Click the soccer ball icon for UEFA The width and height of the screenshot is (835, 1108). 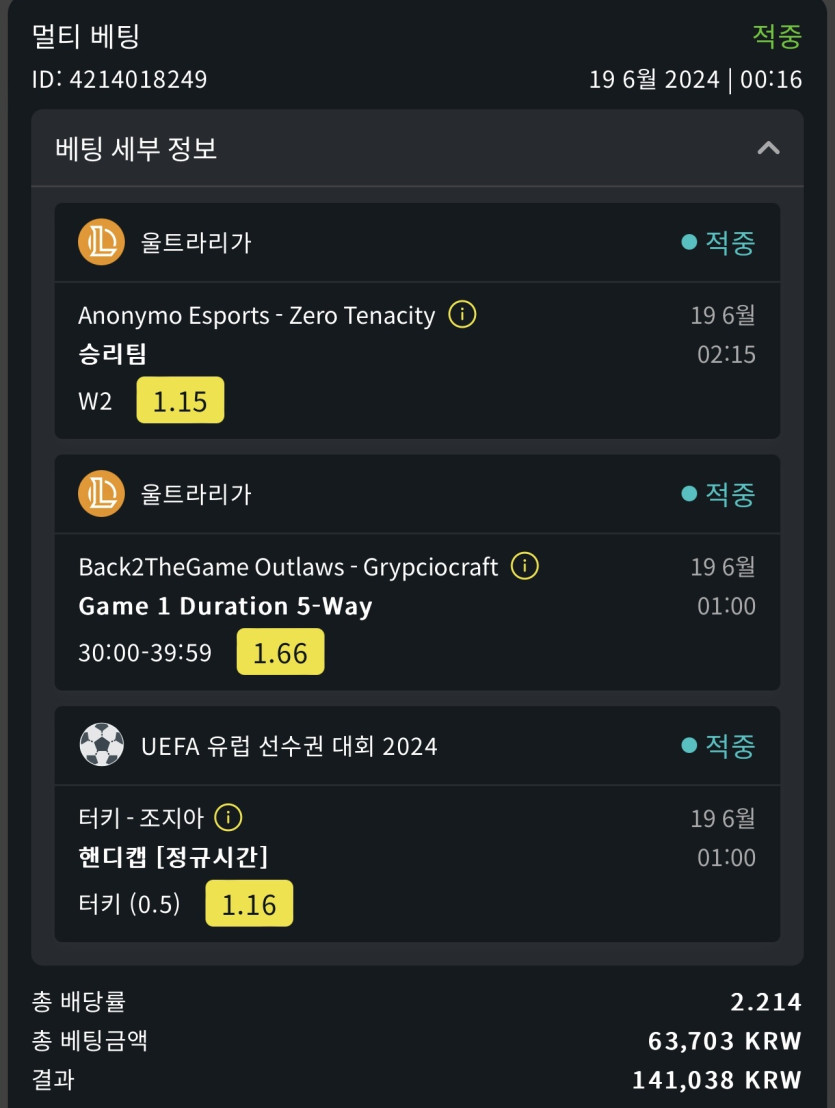[x=101, y=745]
